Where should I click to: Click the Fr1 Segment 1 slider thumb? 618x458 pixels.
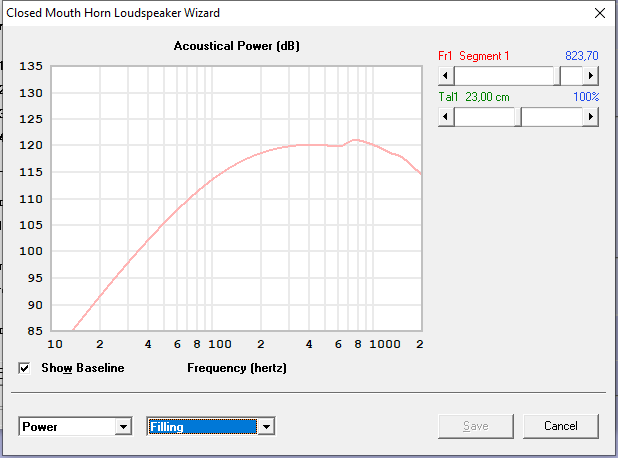[x=557, y=75]
